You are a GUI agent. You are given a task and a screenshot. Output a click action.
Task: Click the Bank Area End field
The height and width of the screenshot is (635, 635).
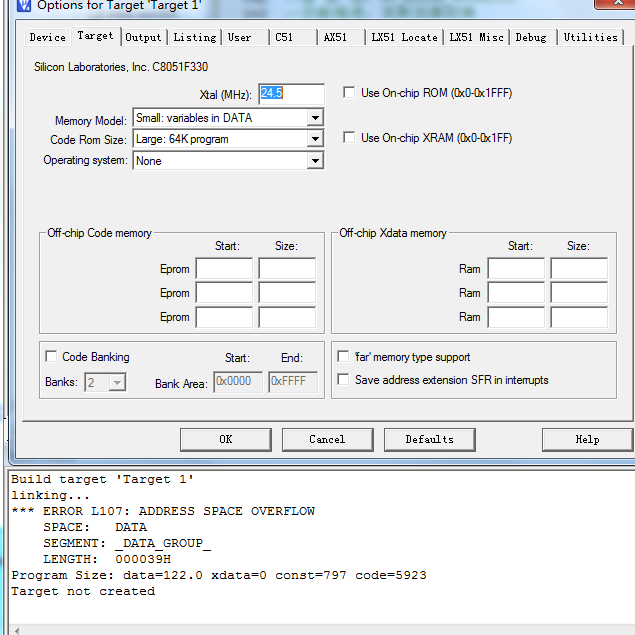coord(293,381)
